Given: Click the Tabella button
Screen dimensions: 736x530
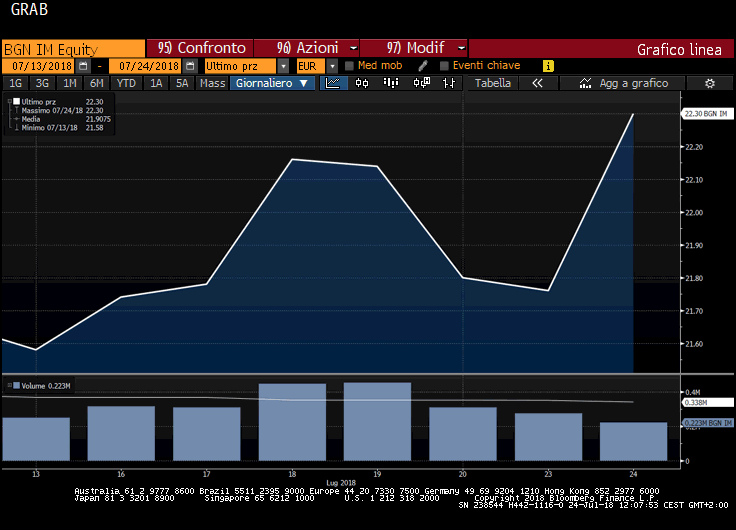Looking at the screenshot, I should (x=492, y=83).
